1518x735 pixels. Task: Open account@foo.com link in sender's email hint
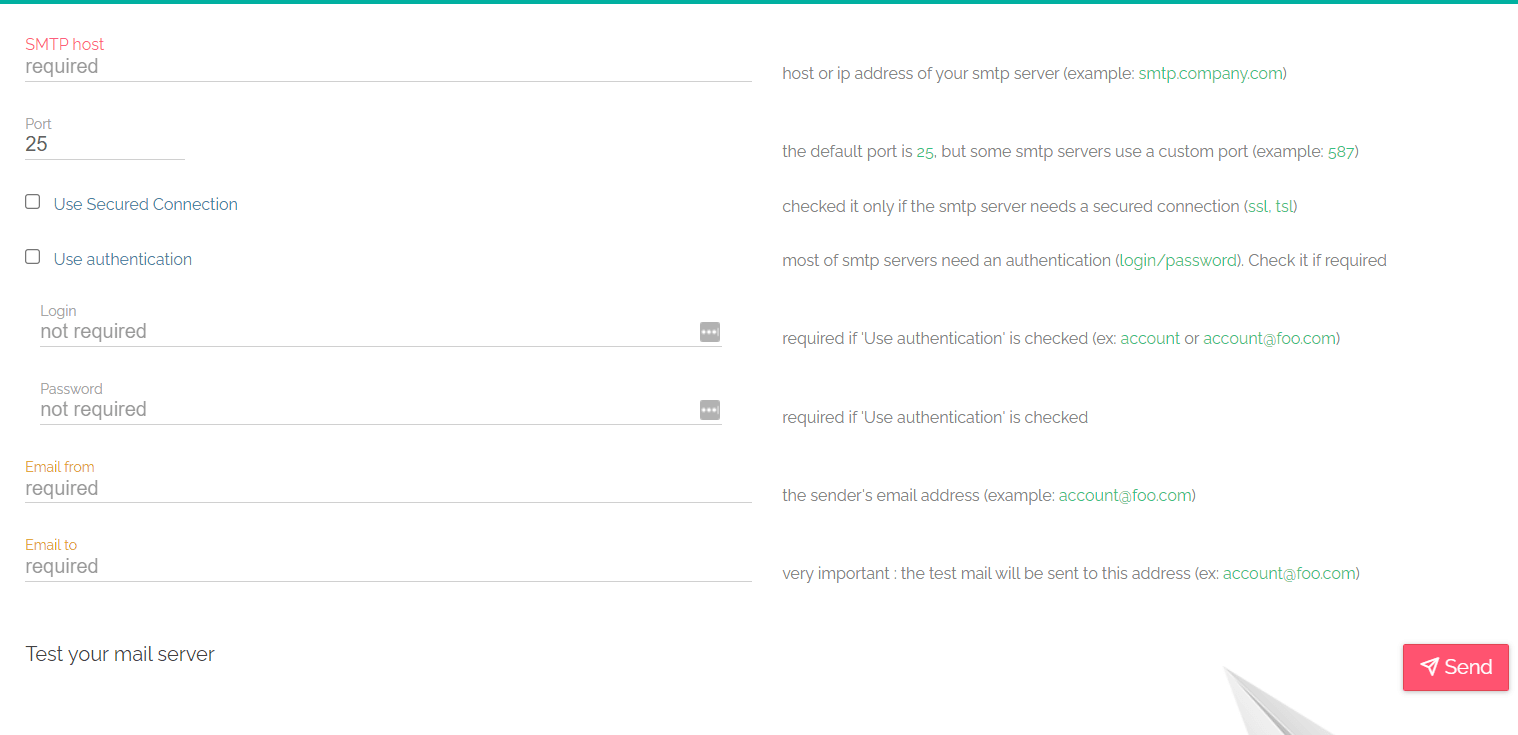coord(1125,495)
